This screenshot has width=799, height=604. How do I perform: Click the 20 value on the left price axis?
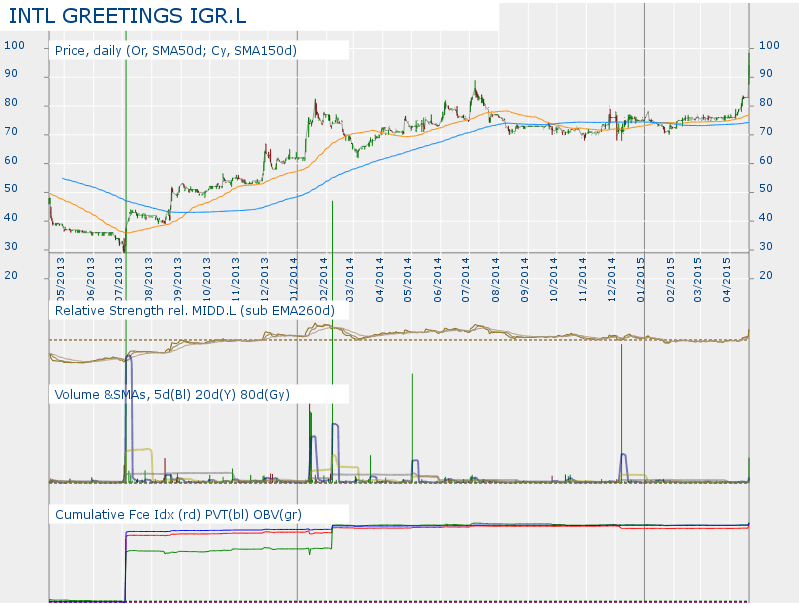[11, 275]
